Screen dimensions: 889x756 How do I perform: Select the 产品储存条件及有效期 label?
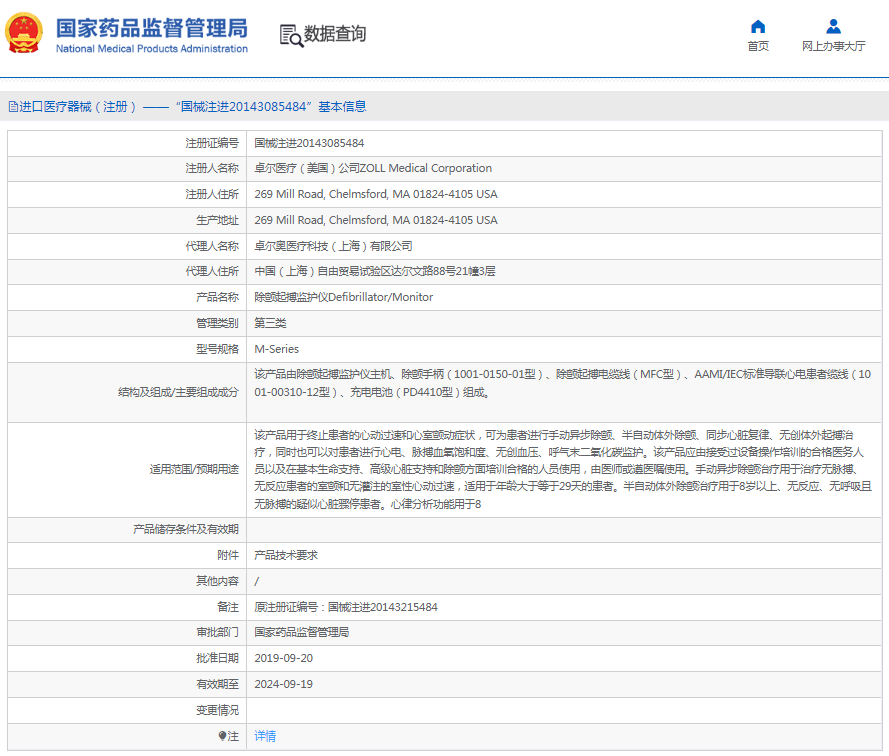[x=186, y=530]
